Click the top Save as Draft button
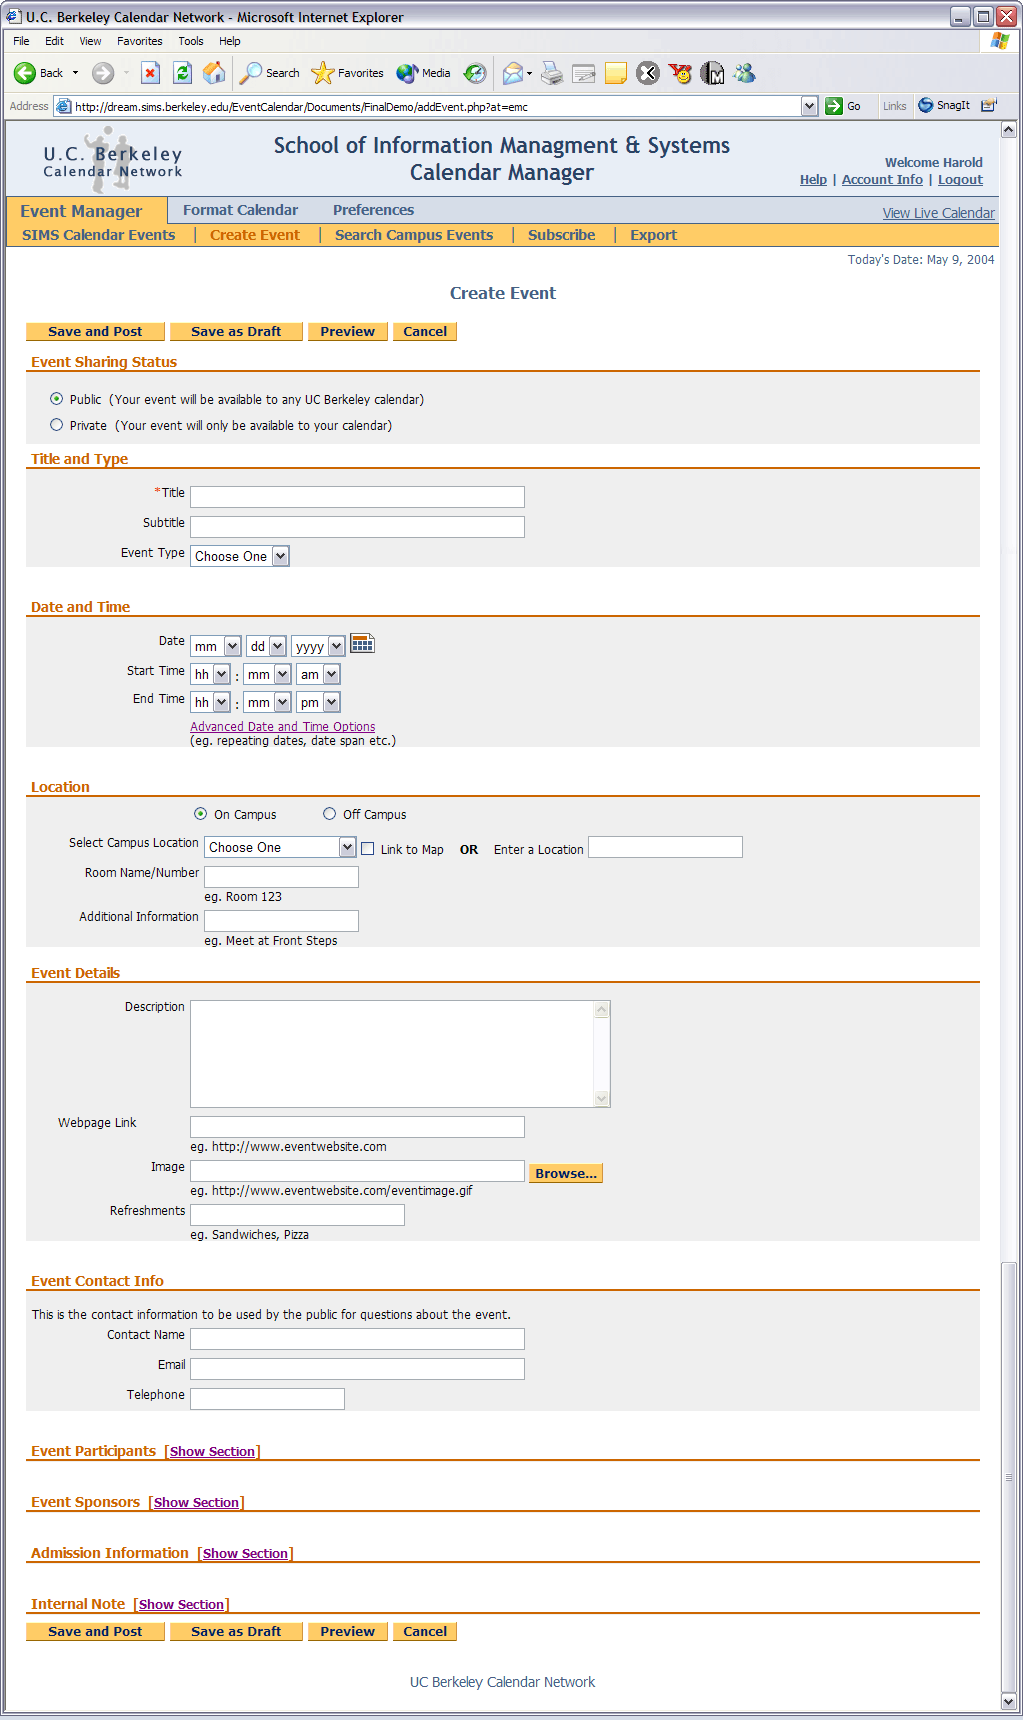Screen dimensions: 1023x1720 coord(236,331)
